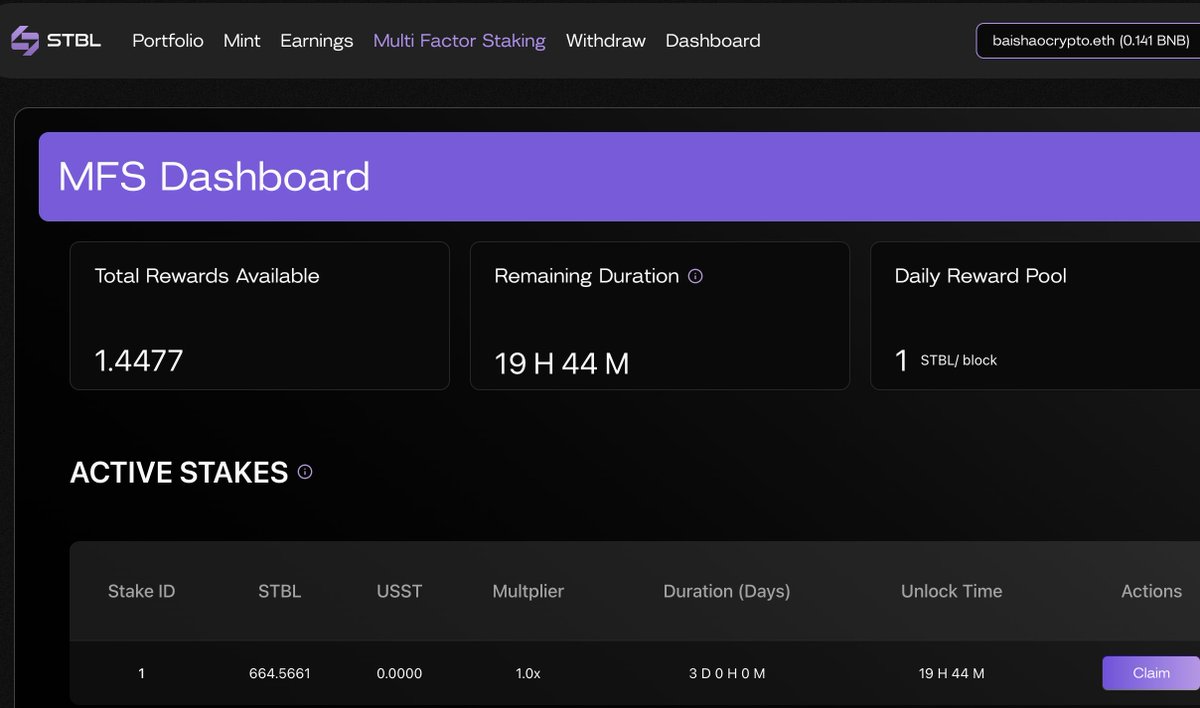Click info icon next to Active Stakes
The image size is (1200, 708).
tap(305, 472)
